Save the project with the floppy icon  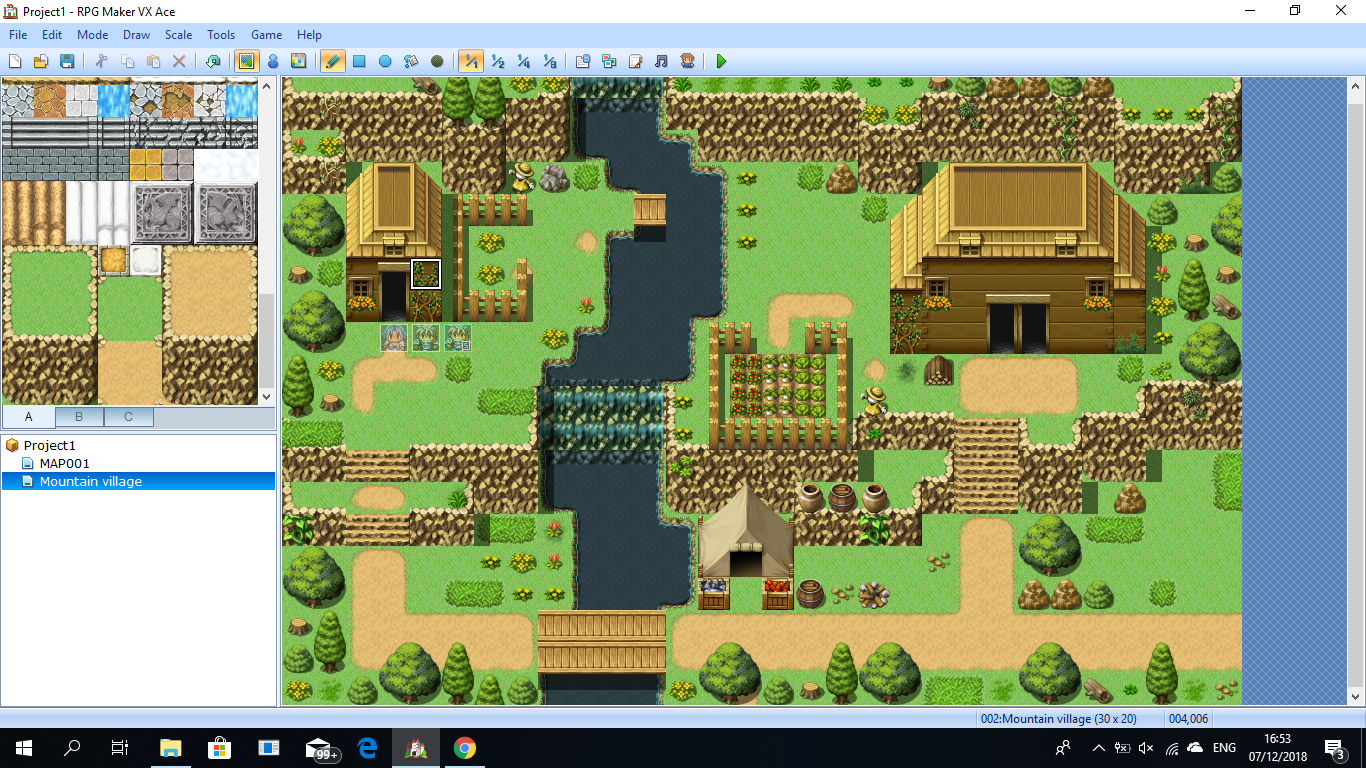[67, 61]
